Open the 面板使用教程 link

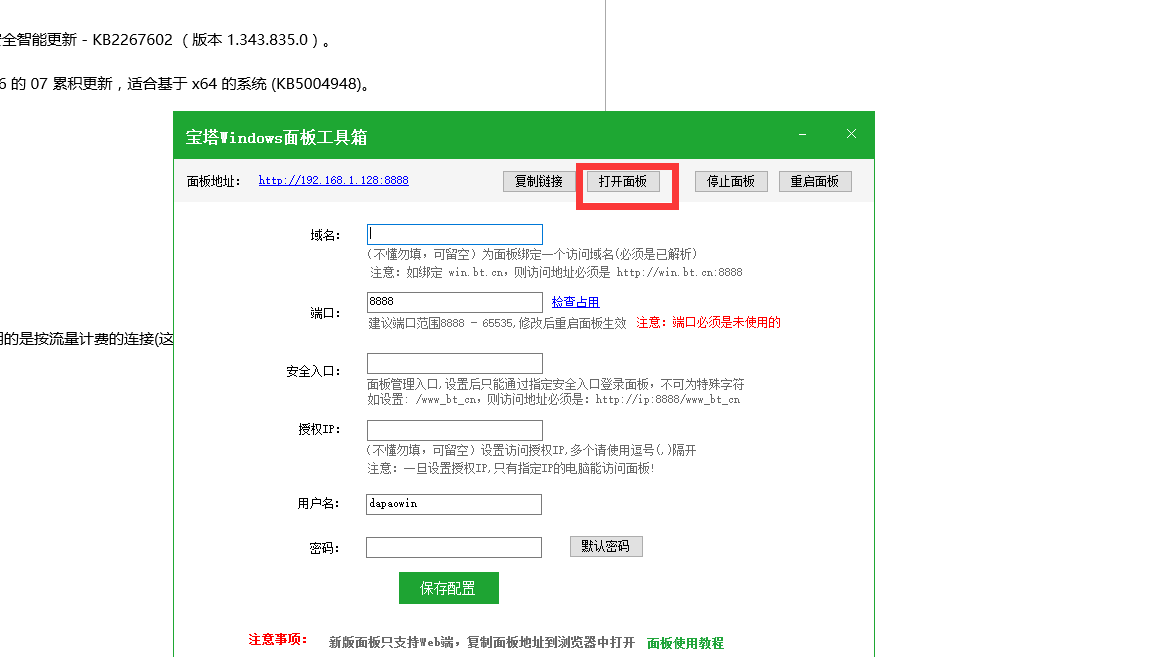[685, 643]
